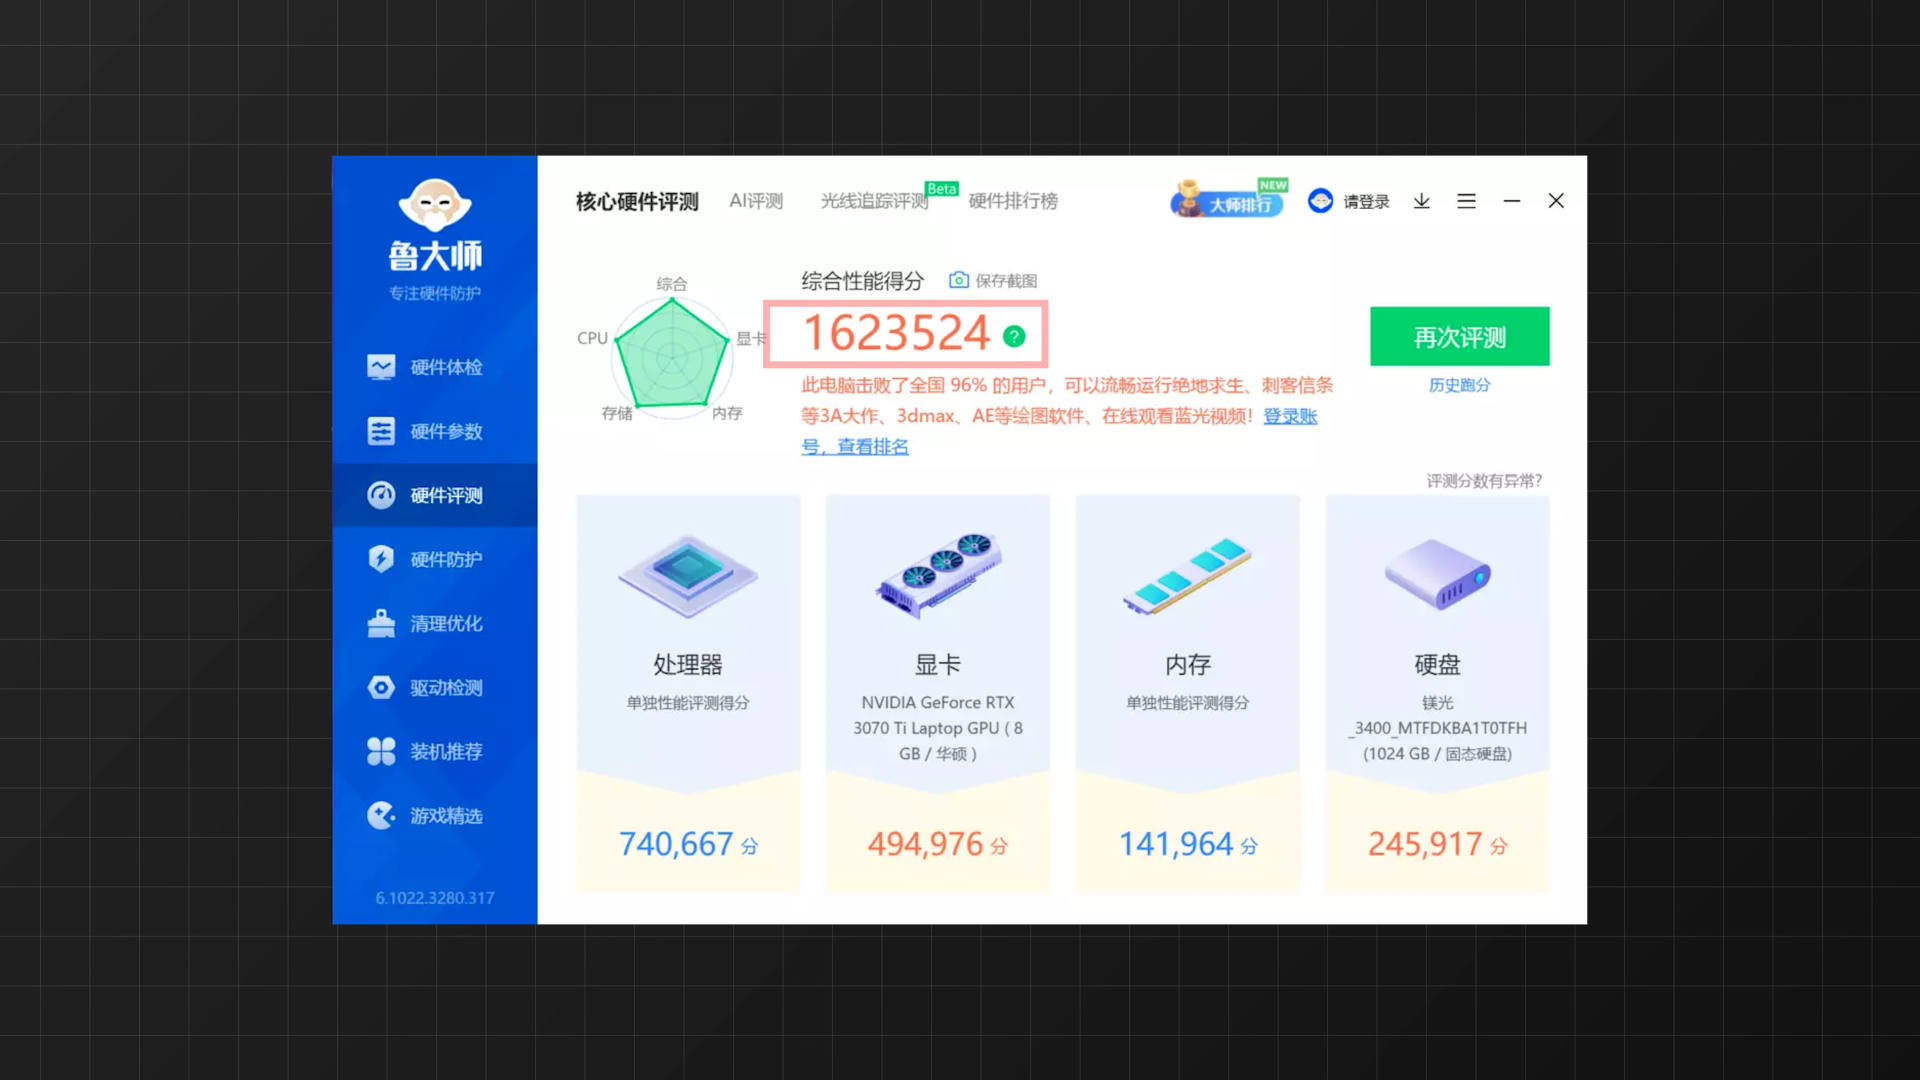Click the download arrow icon in titlebar

point(1421,201)
